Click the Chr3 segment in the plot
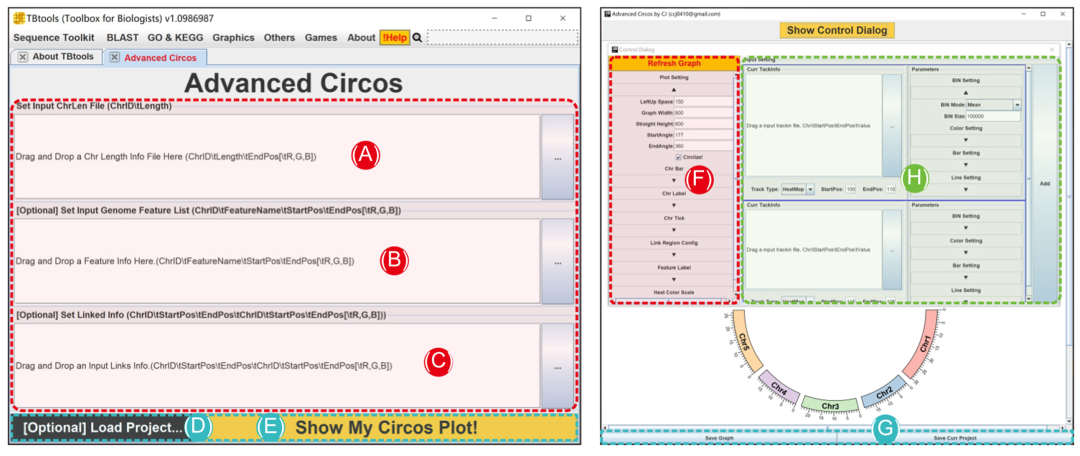Viewport: 1080px width, 456px height. (830, 406)
